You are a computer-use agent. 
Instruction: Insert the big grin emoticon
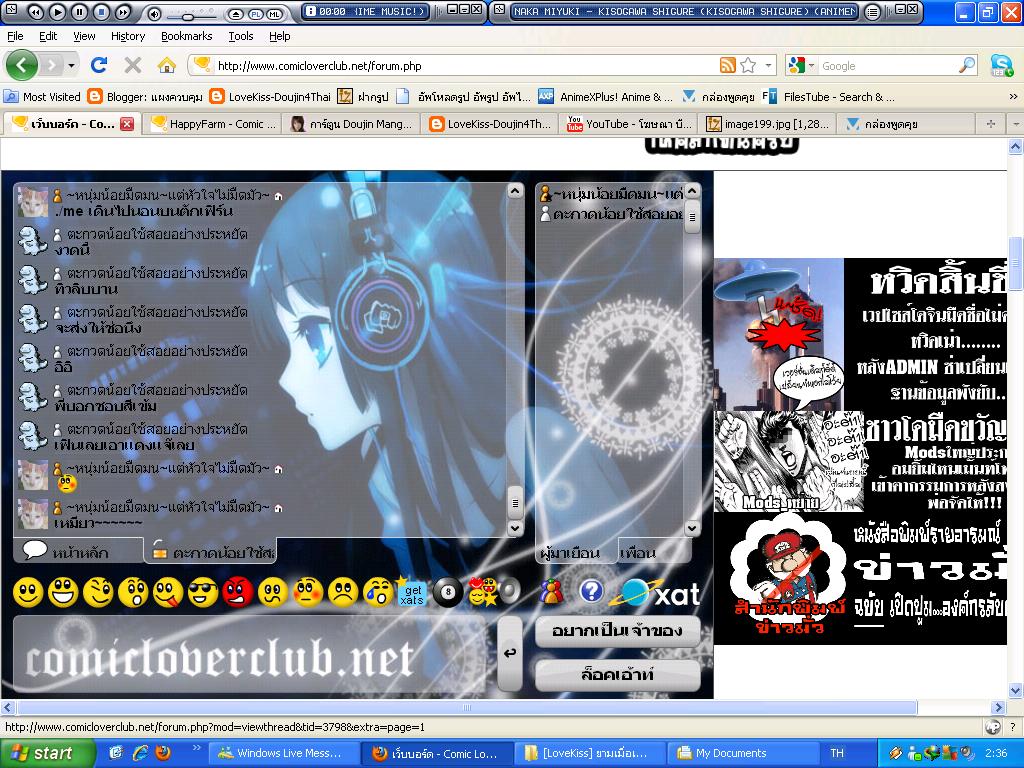[x=63, y=593]
